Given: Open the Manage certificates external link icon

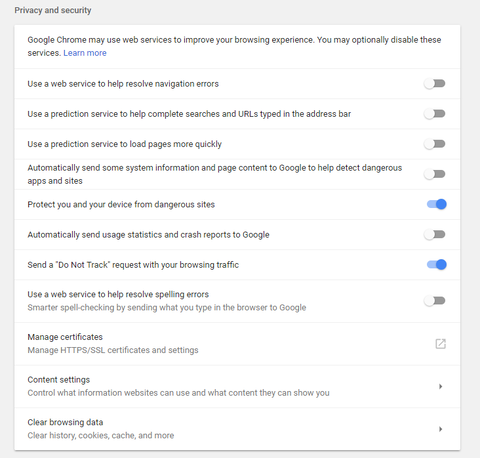Looking at the screenshot, I should pos(440,344).
